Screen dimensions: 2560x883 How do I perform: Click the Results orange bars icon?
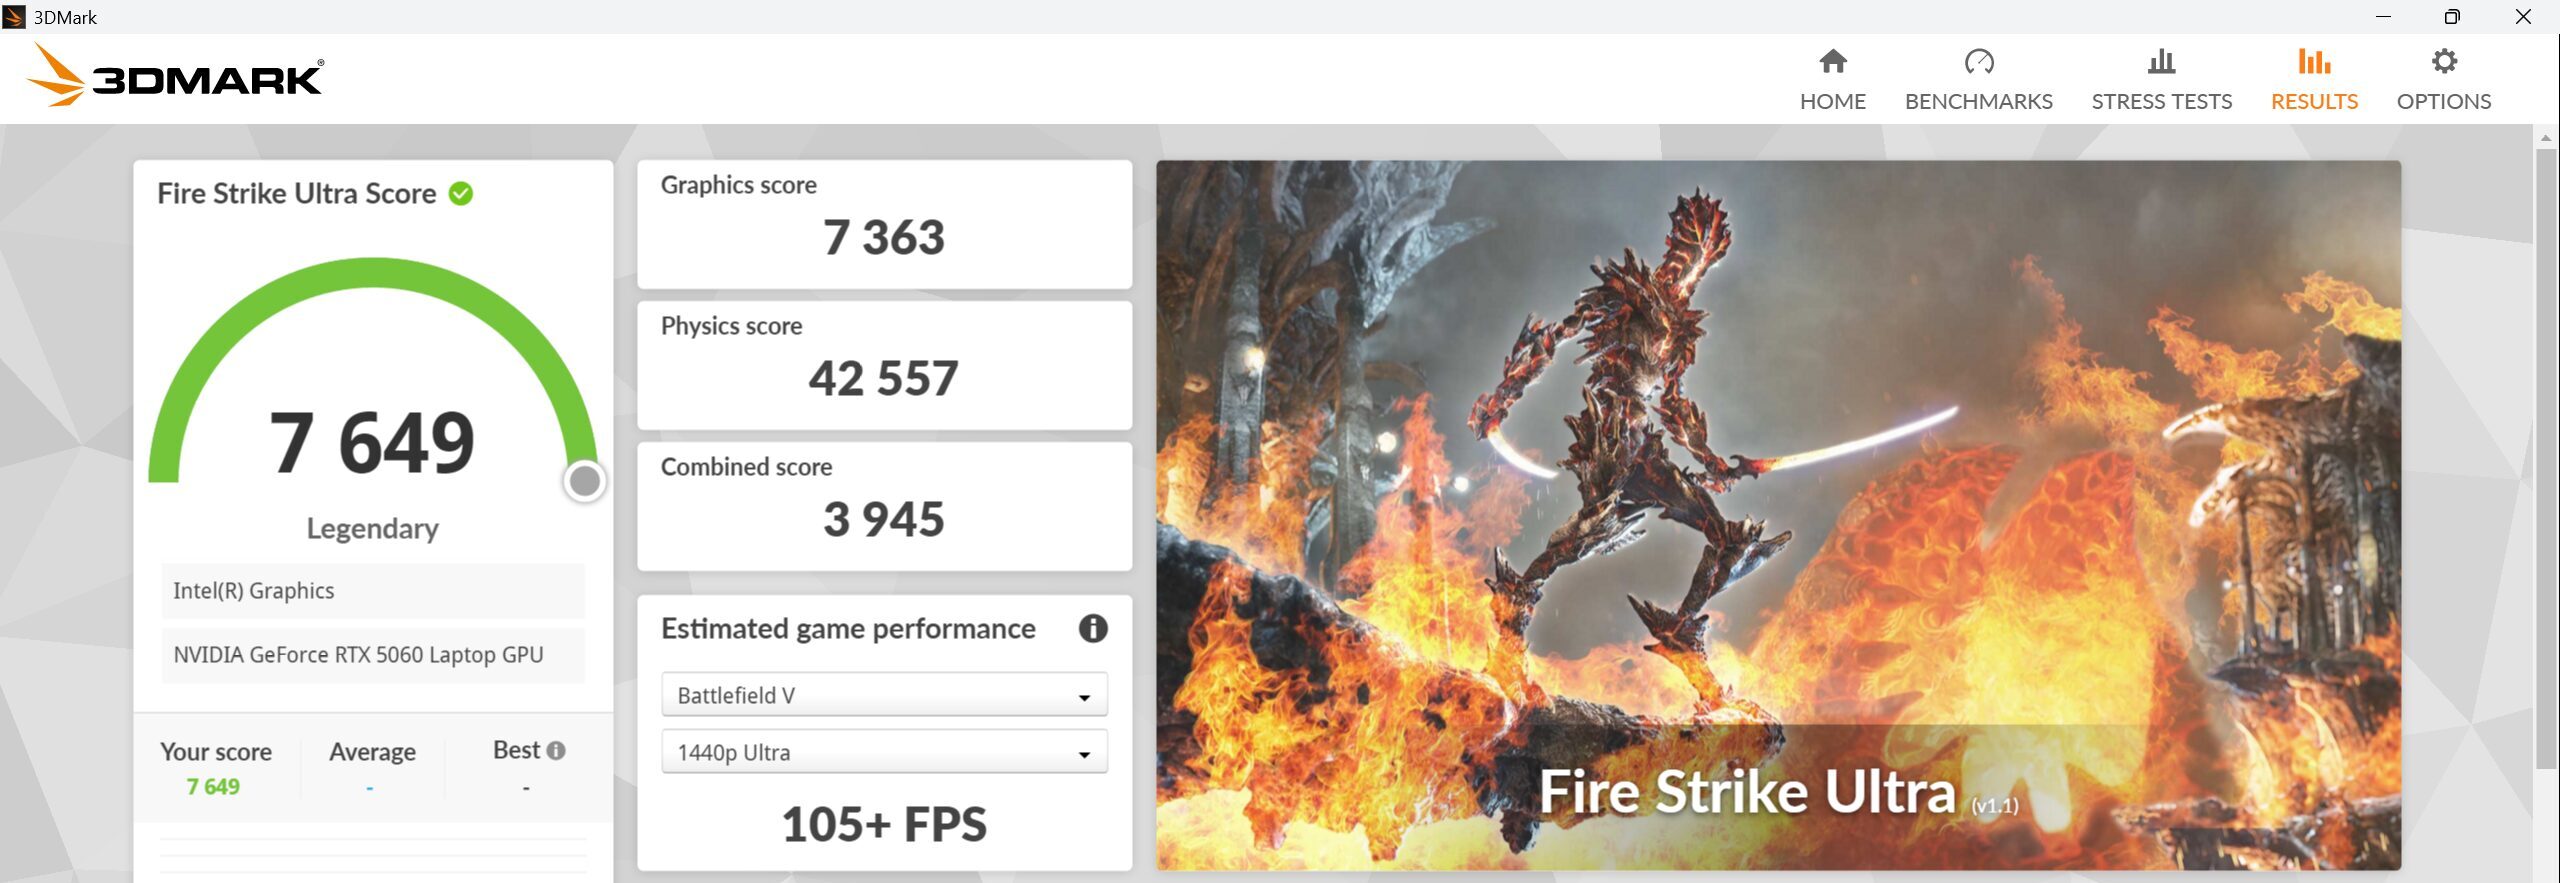2313,62
